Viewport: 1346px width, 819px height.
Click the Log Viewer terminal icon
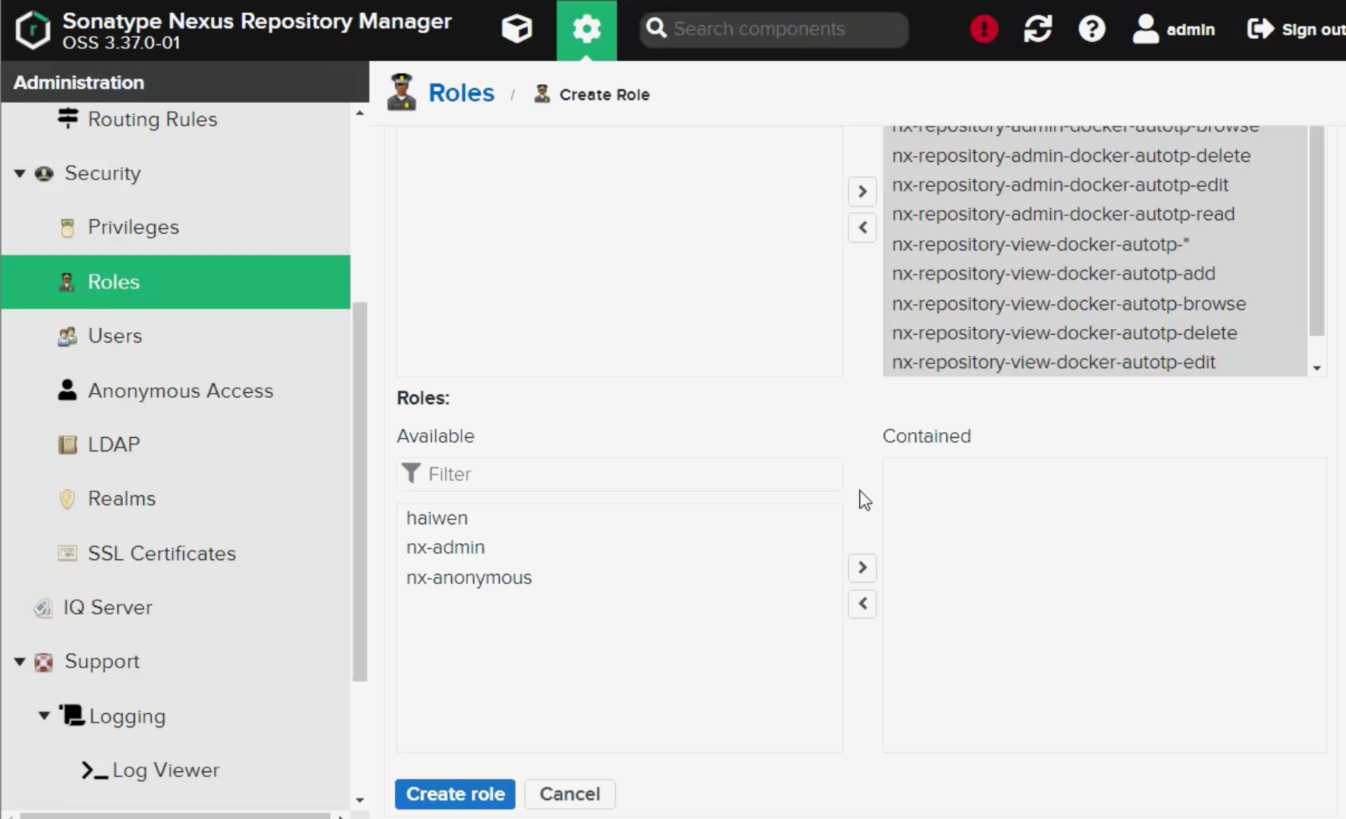(x=95, y=771)
